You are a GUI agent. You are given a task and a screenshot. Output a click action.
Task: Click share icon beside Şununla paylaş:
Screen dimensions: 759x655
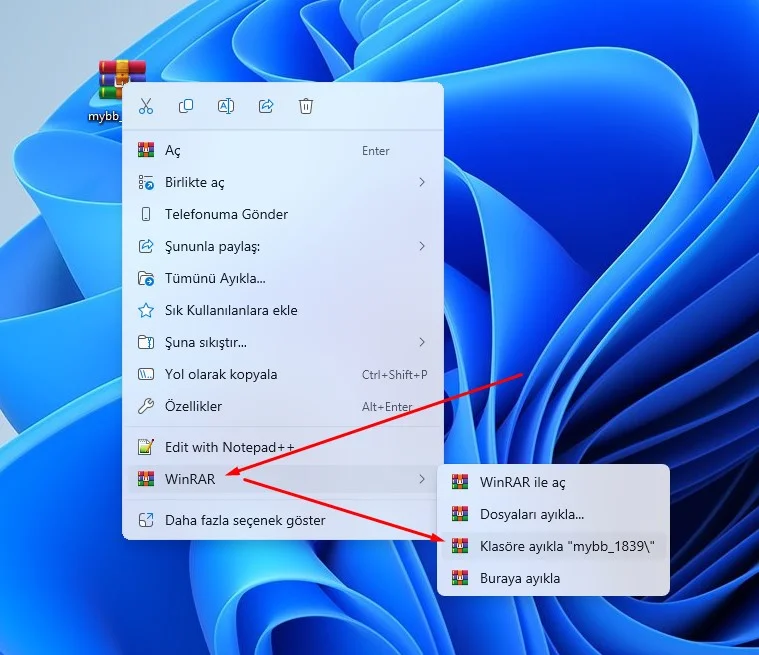(x=146, y=246)
